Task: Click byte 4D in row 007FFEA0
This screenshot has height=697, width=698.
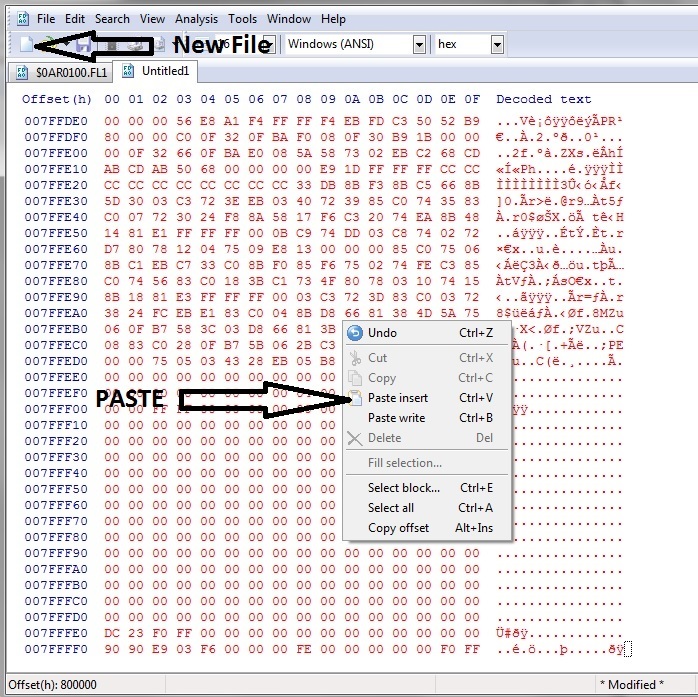Action: (424, 313)
